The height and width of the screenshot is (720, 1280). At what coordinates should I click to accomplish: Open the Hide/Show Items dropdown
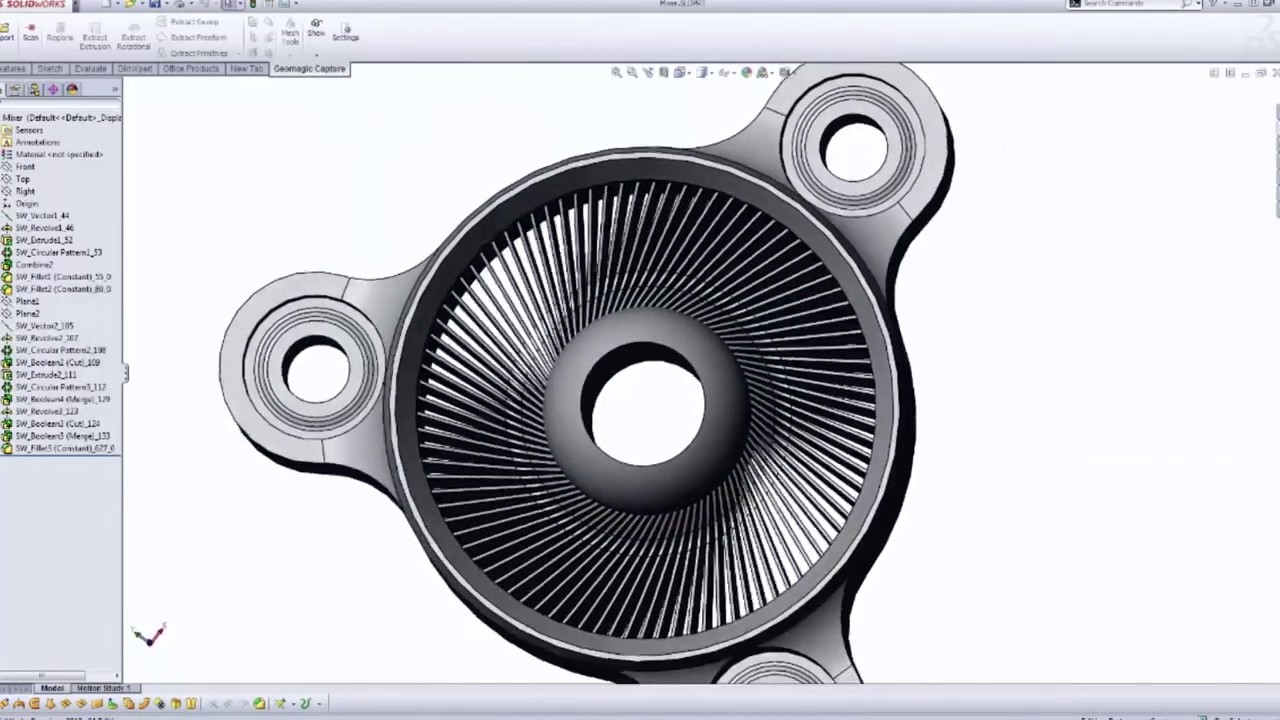(x=725, y=72)
